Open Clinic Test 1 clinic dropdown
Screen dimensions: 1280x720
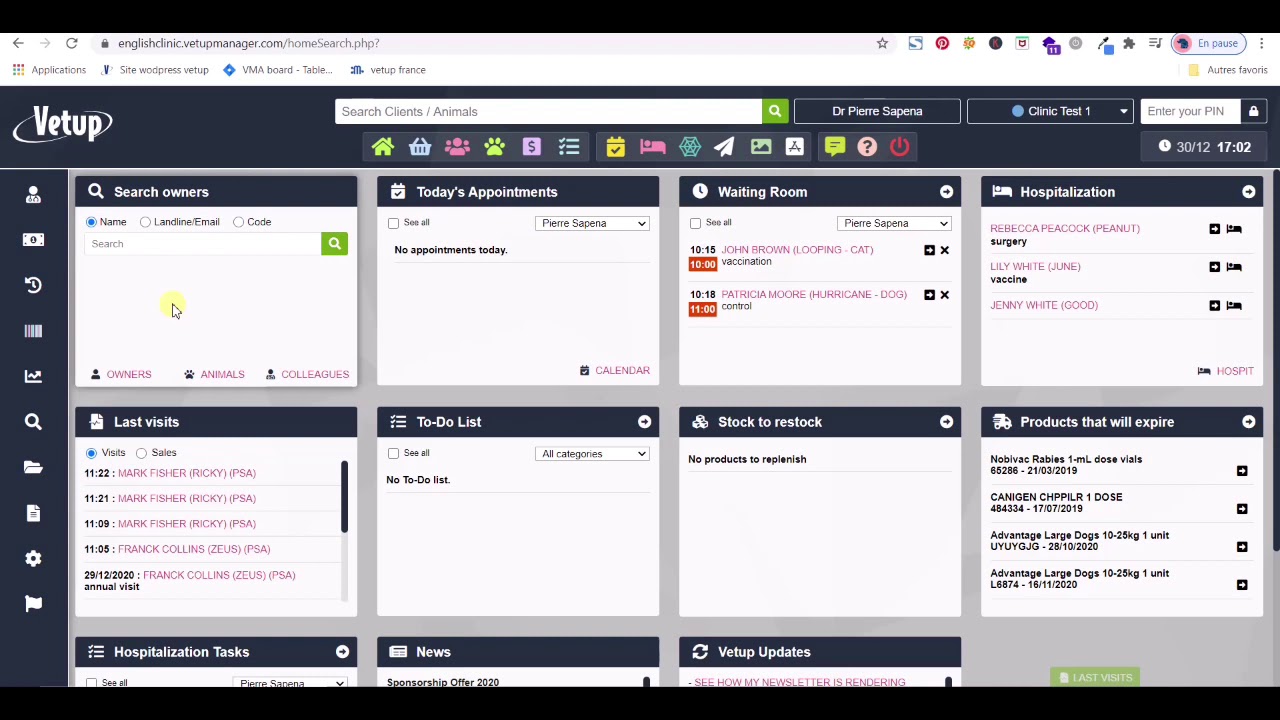(x=1050, y=111)
